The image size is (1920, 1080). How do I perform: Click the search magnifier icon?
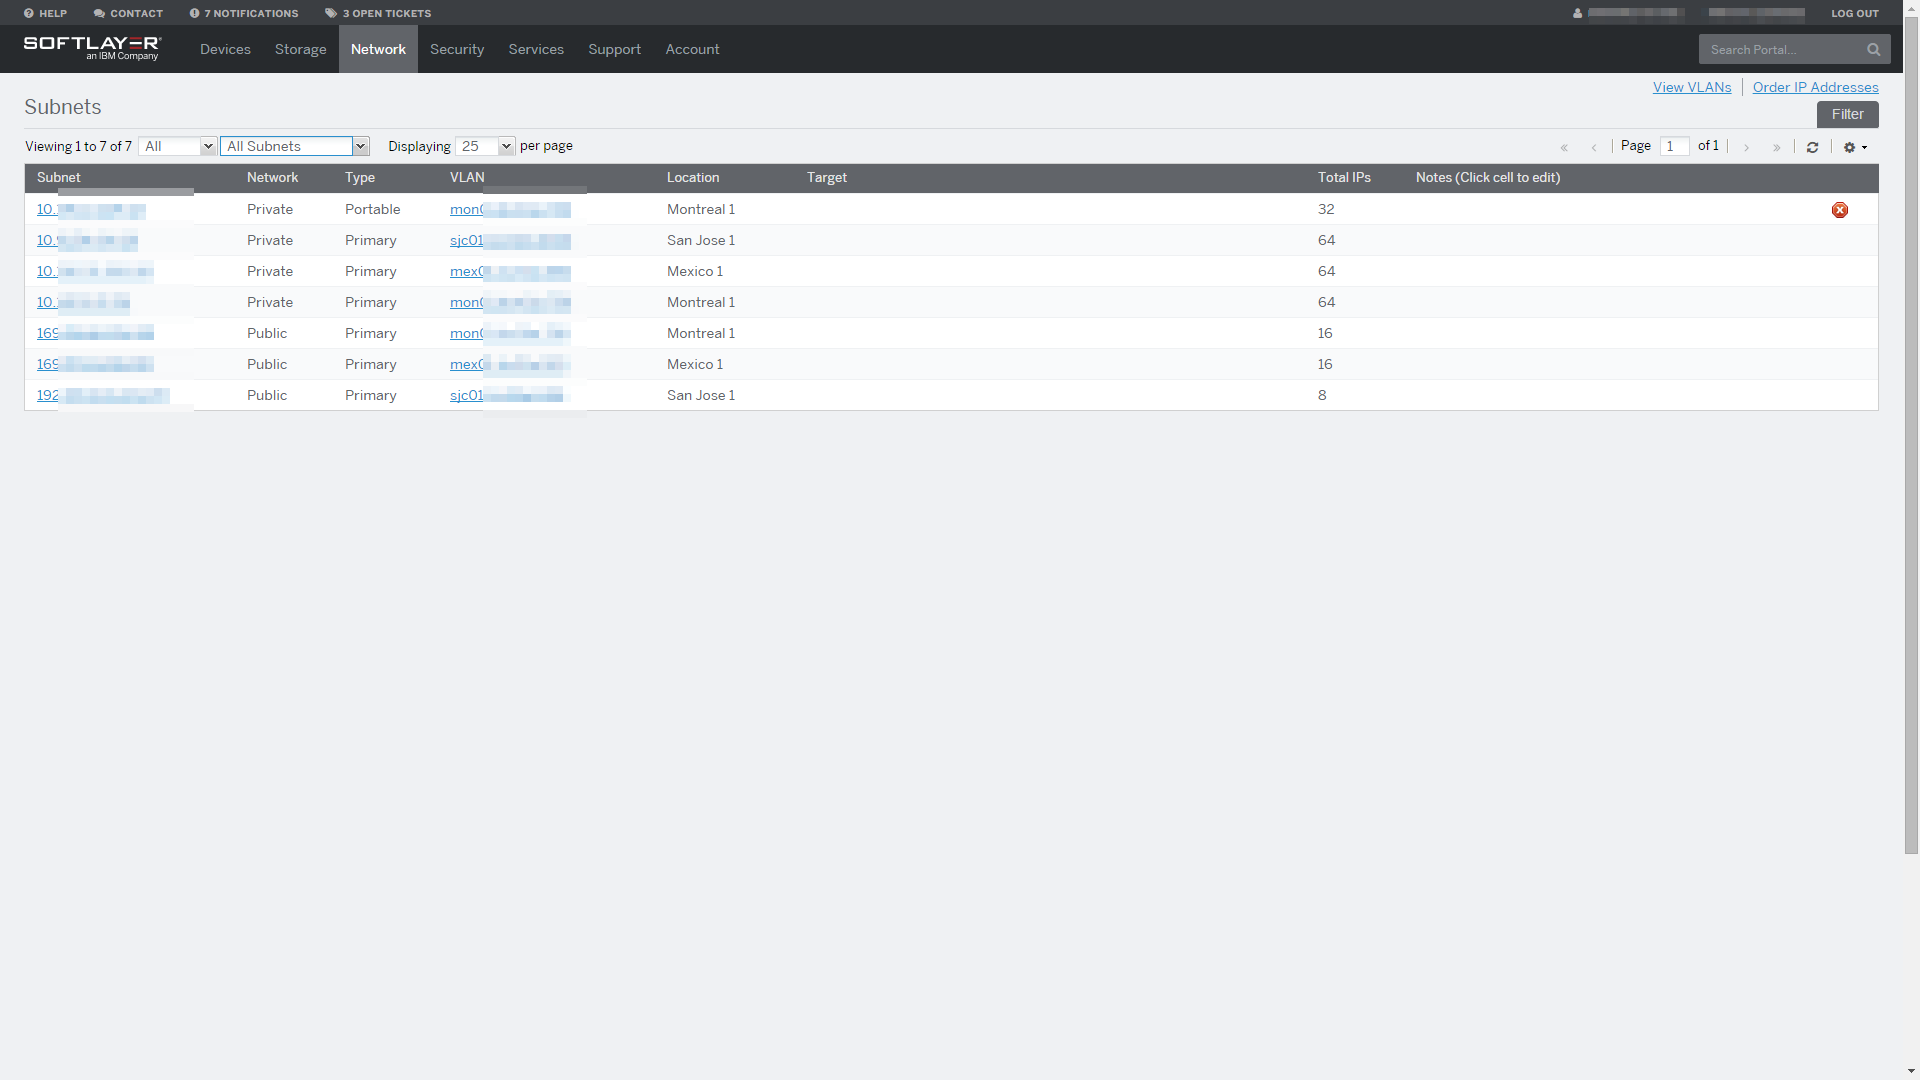(x=1873, y=49)
